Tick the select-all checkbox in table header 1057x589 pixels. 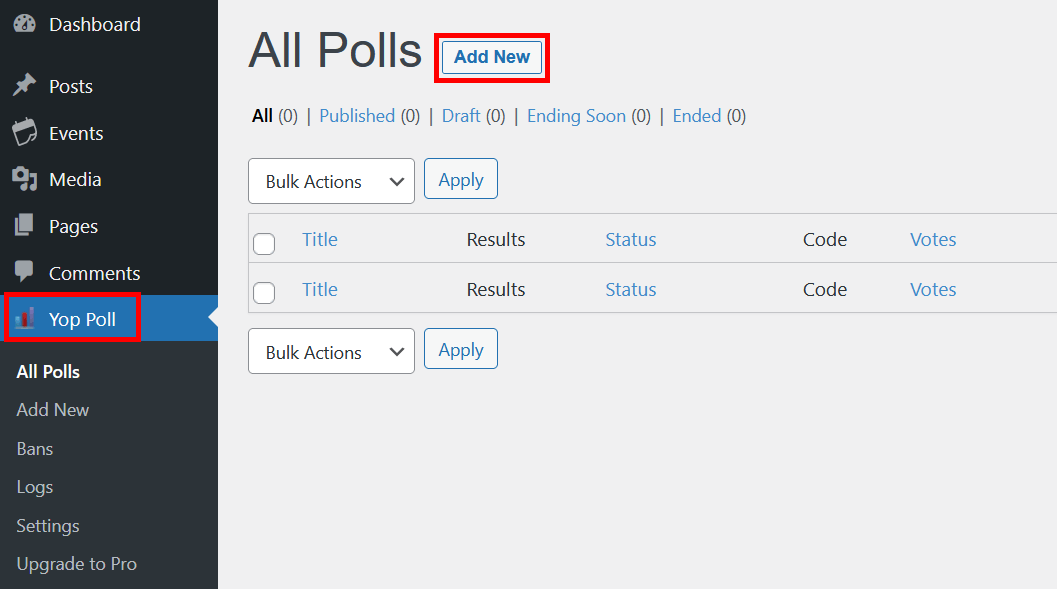[x=264, y=243]
